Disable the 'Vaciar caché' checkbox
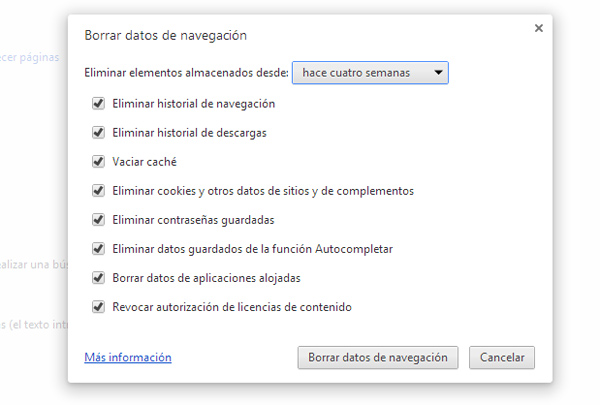The image size is (600, 405). click(x=98, y=161)
